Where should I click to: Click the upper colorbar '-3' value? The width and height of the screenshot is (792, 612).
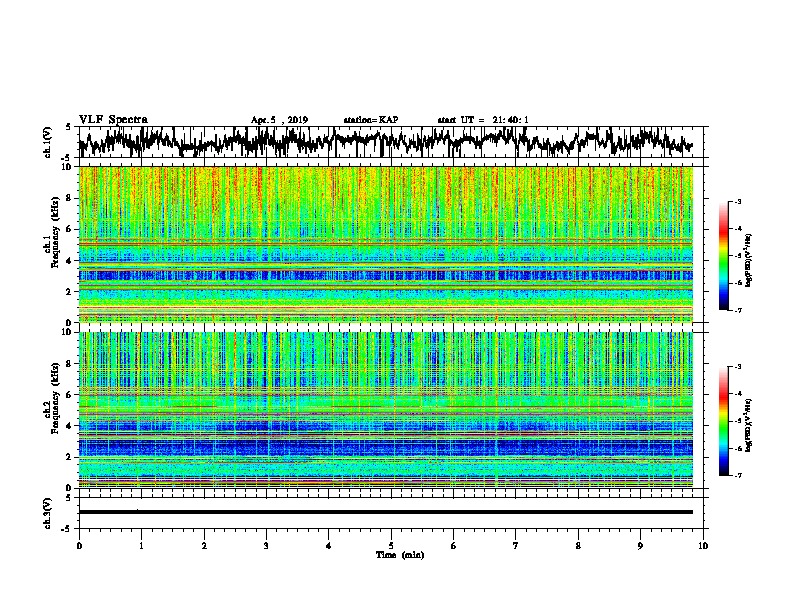pos(737,201)
